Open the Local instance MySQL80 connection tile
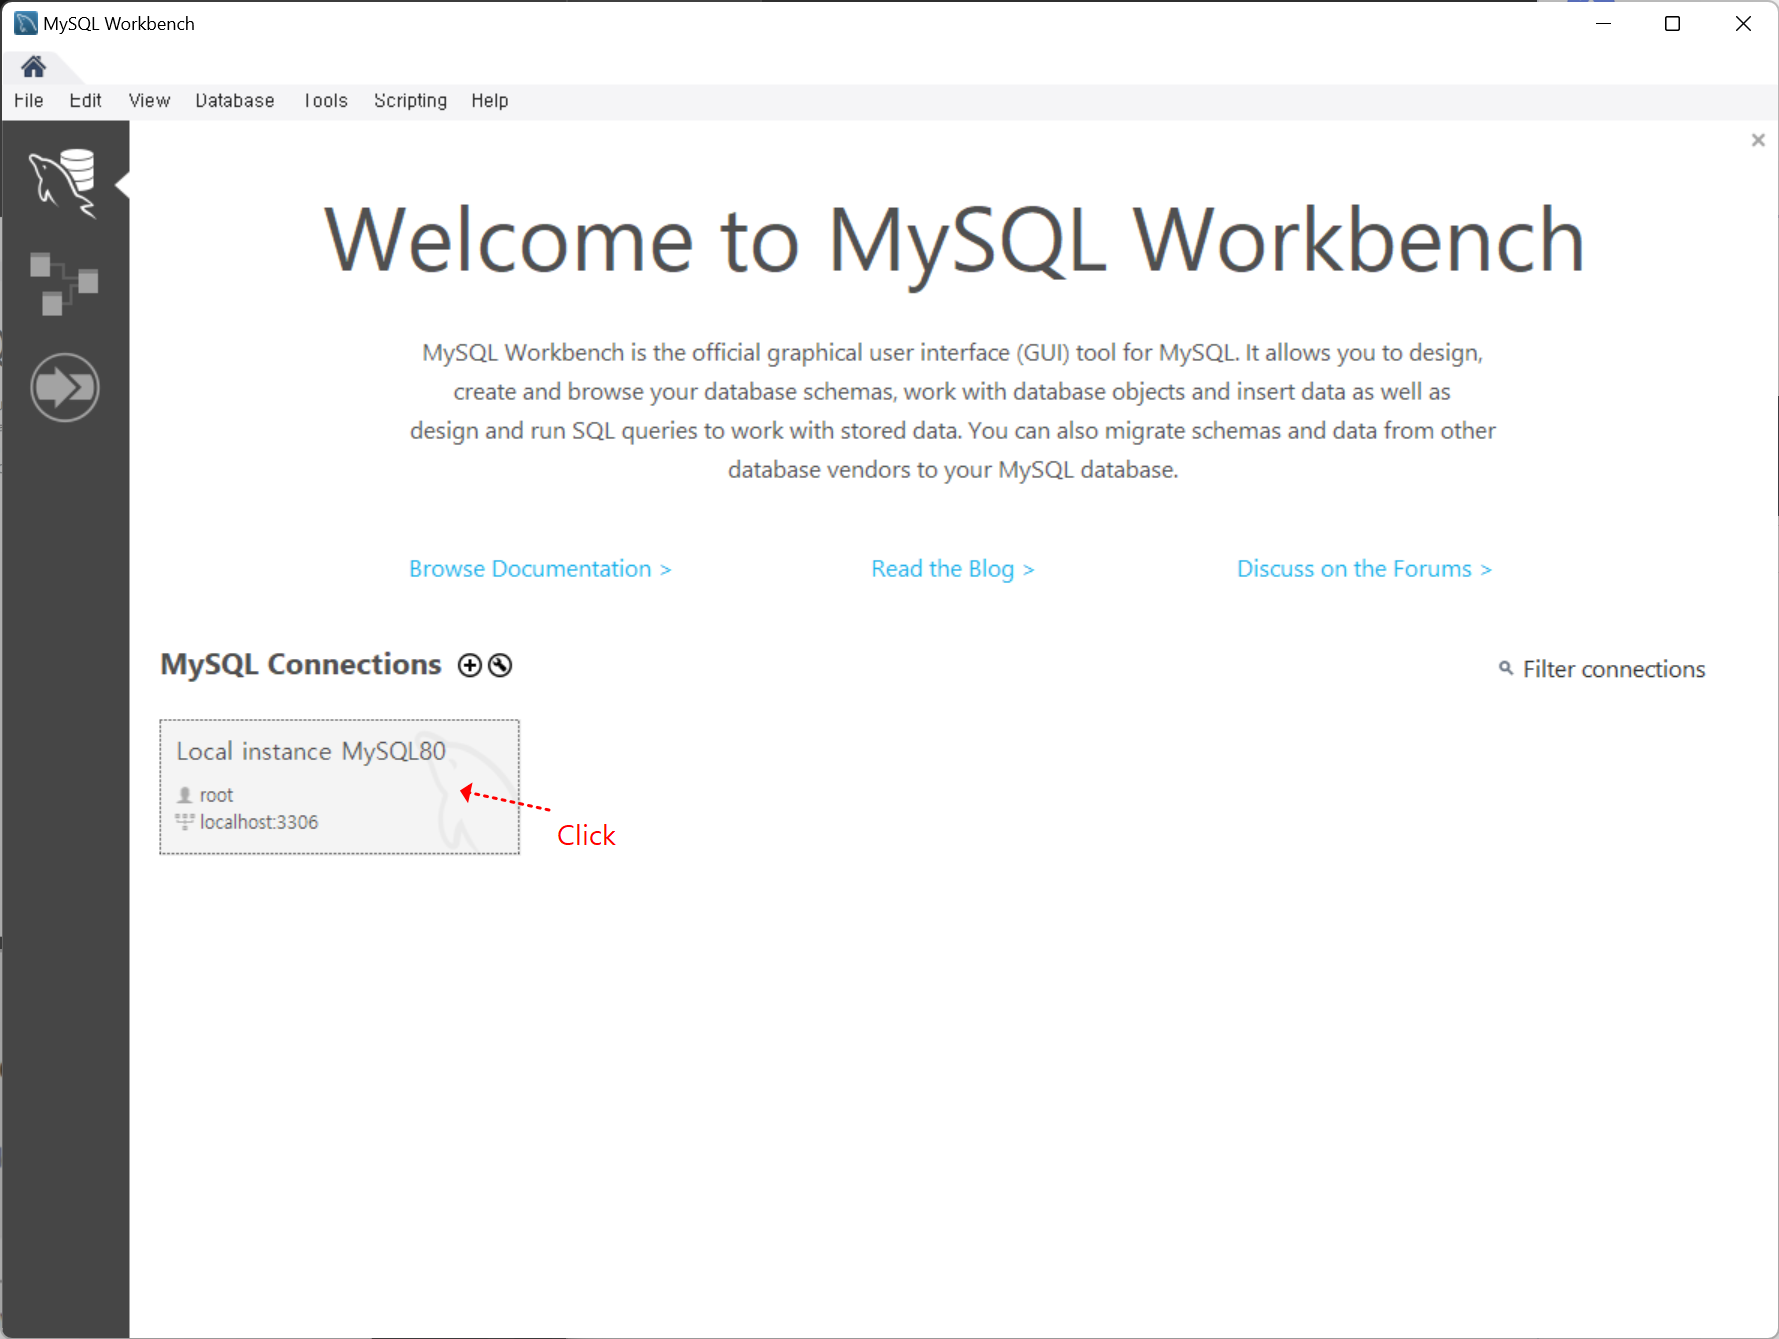Image resolution: width=1779 pixels, height=1339 pixels. coord(339,787)
